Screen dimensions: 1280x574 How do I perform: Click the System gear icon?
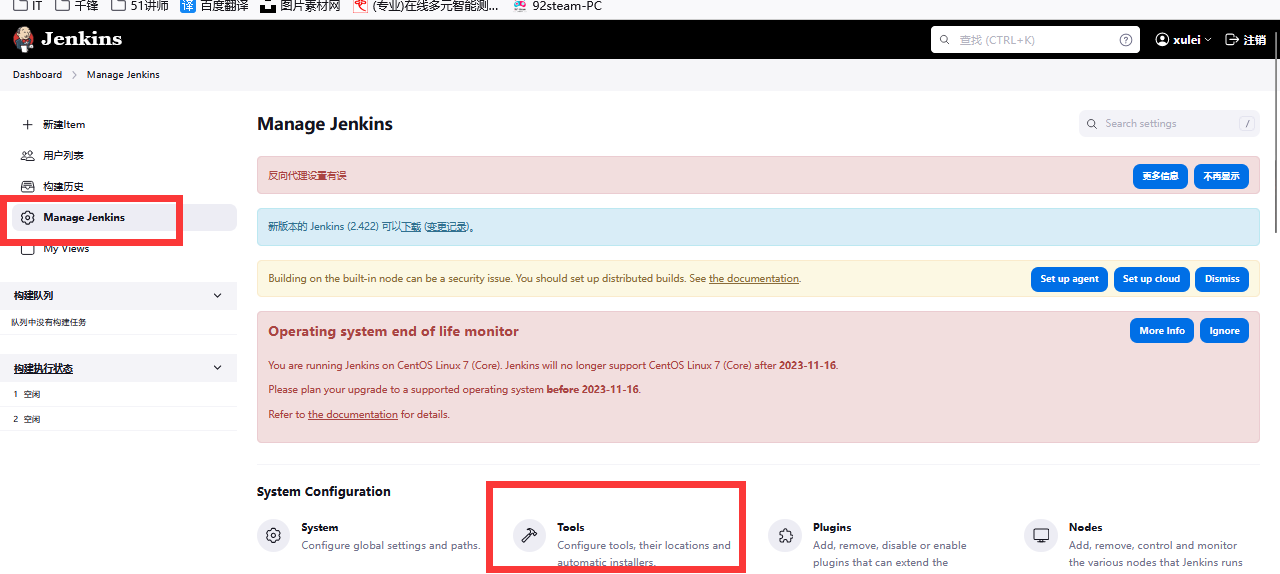point(273,536)
